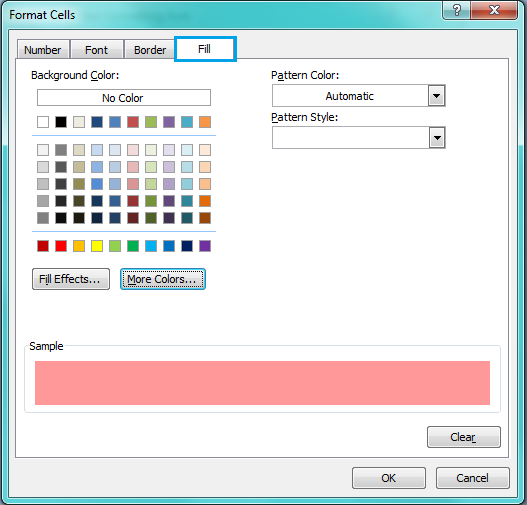Click the Pattern Style combo box field
This screenshot has height=505, width=527.
click(x=359, y=137)
